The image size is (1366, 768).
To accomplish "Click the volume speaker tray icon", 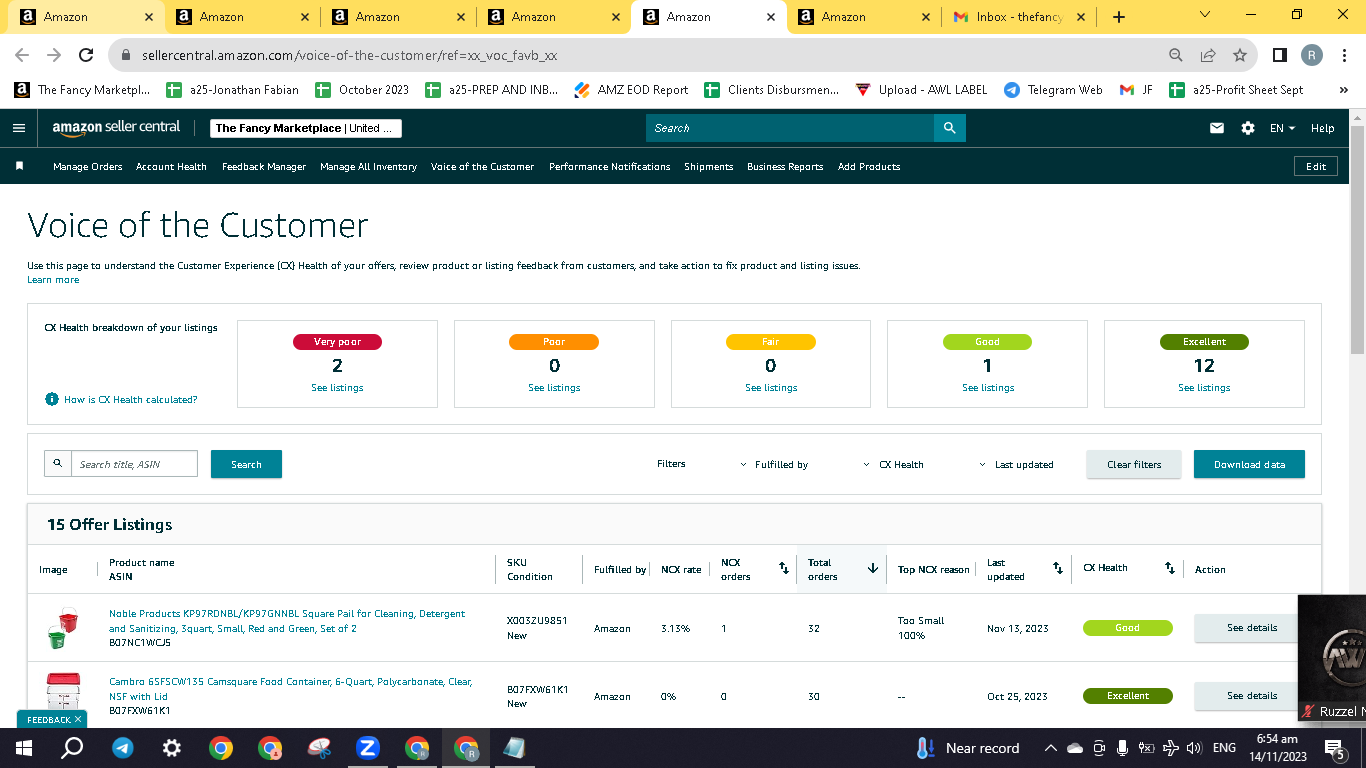I will [1193, 748].
